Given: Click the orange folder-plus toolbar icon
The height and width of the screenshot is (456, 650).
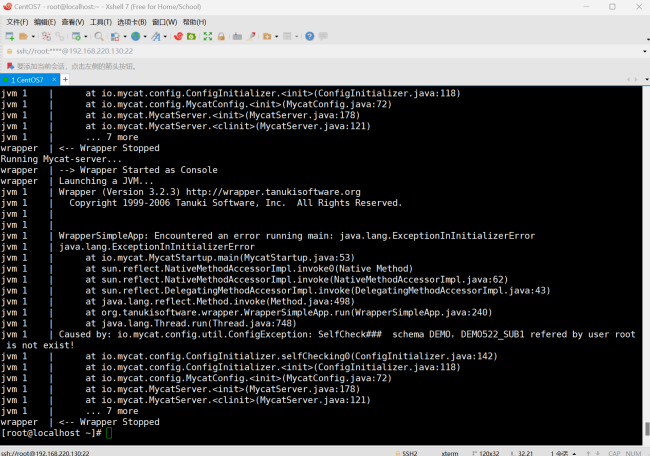Looking at the screenshot, I should click(267, 36).
